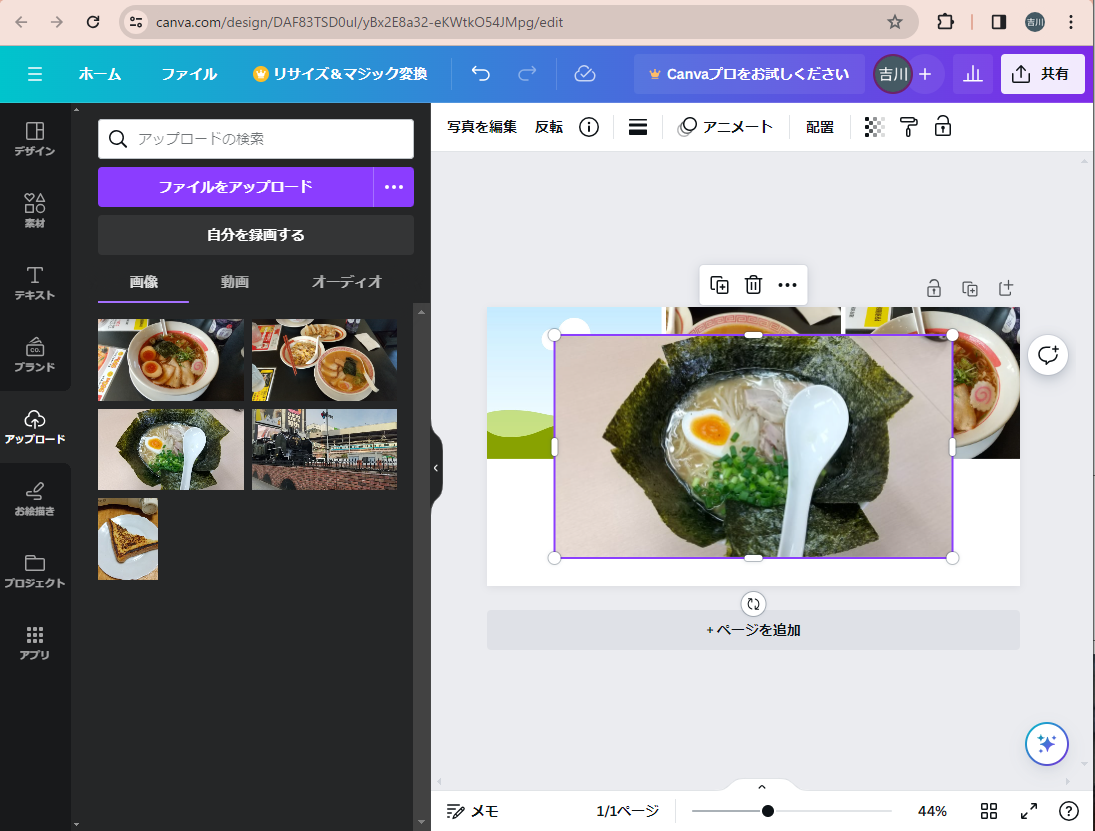Expand the page thumbnails chevron at bottom
This screenshot has height=831, width=1095.
point(761,787)
